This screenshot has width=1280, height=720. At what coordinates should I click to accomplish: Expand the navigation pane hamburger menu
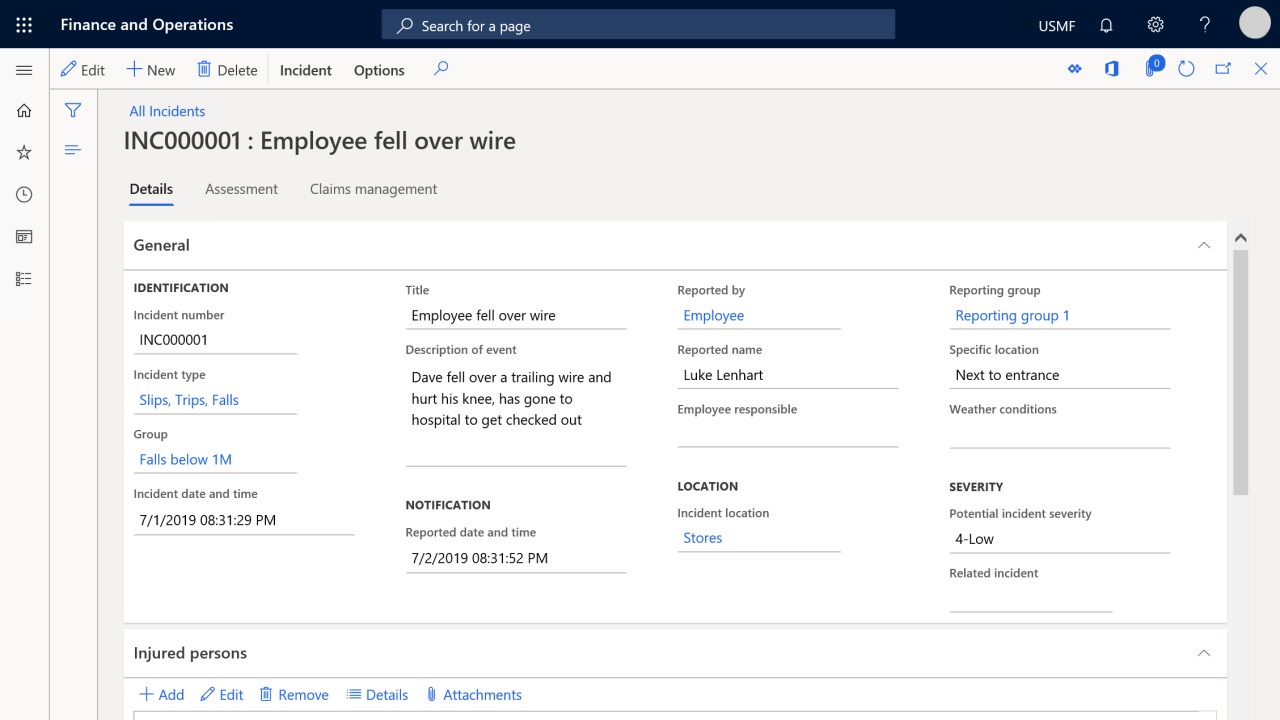pos(24,70)
